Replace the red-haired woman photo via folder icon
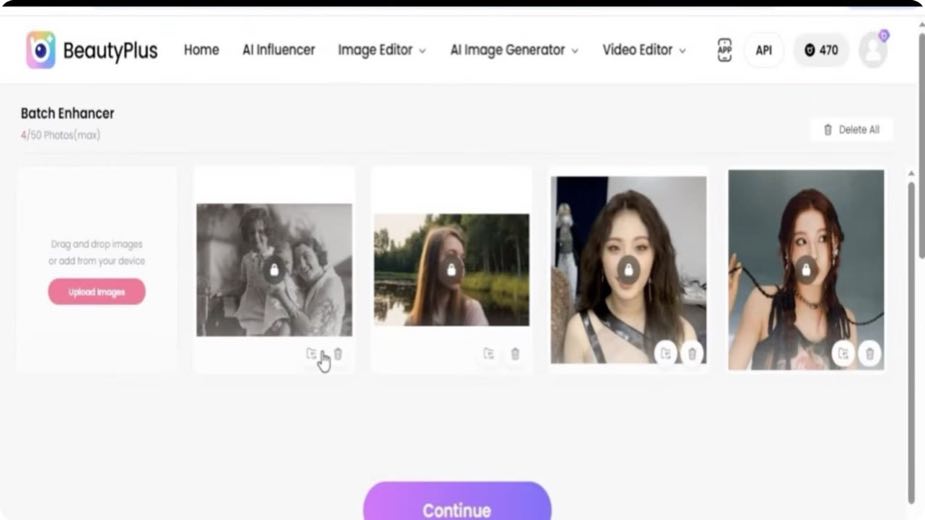This screenshot has height=520, width=925. click(843, 354)
